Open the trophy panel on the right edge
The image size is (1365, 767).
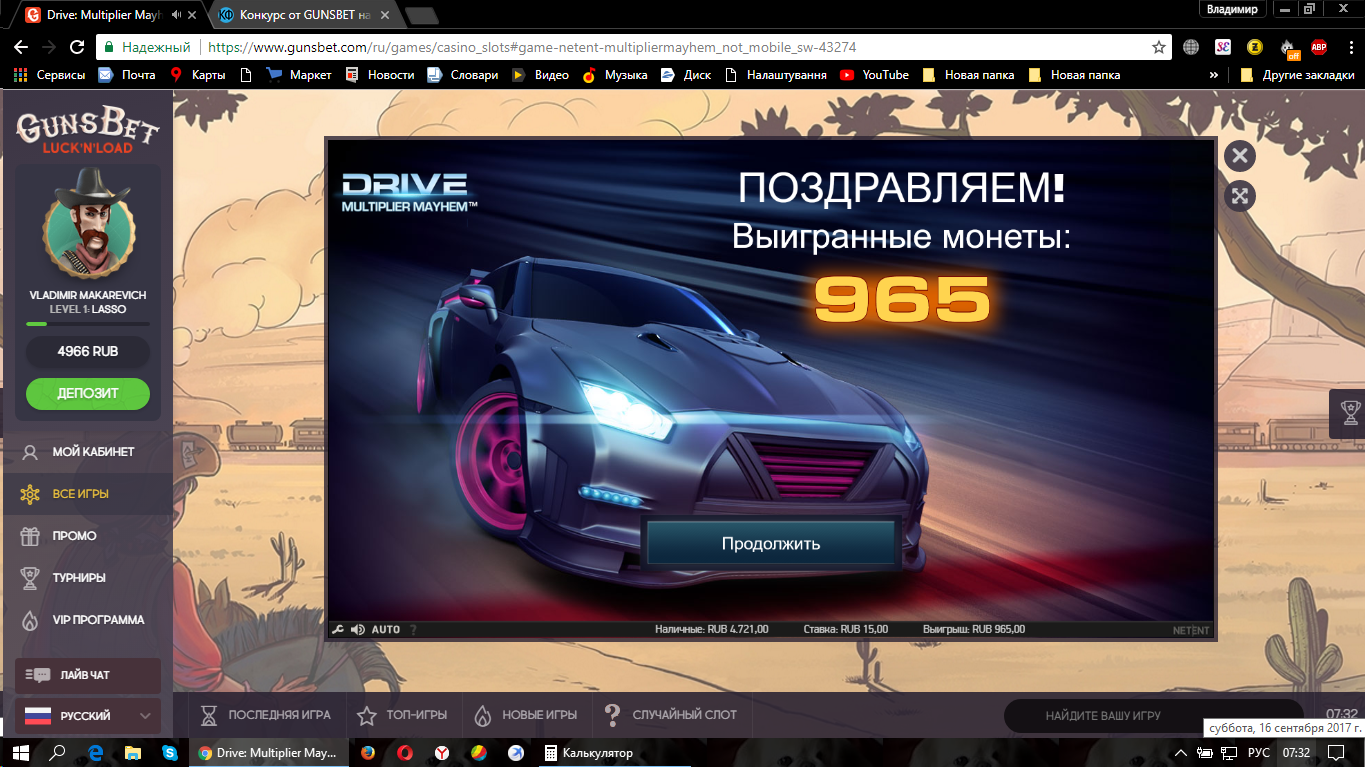coord(1348,413)
